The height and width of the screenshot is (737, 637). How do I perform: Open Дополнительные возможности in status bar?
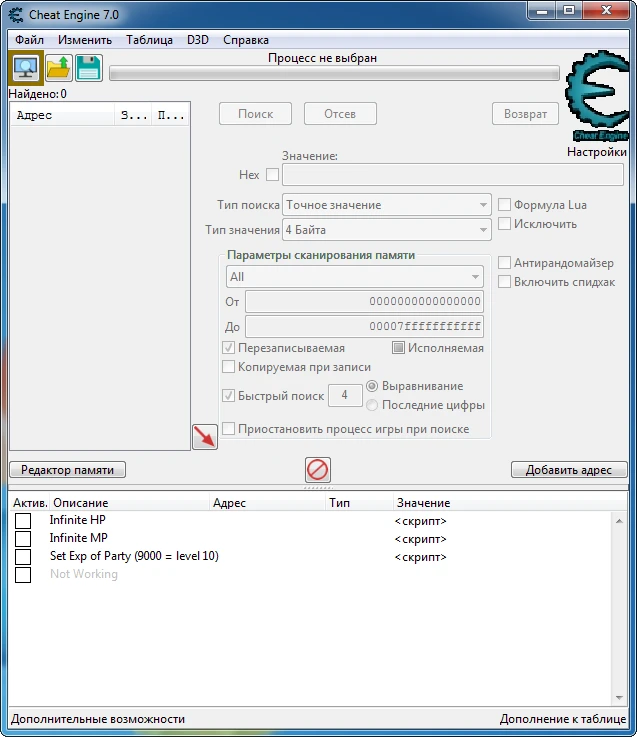point(98,719)
